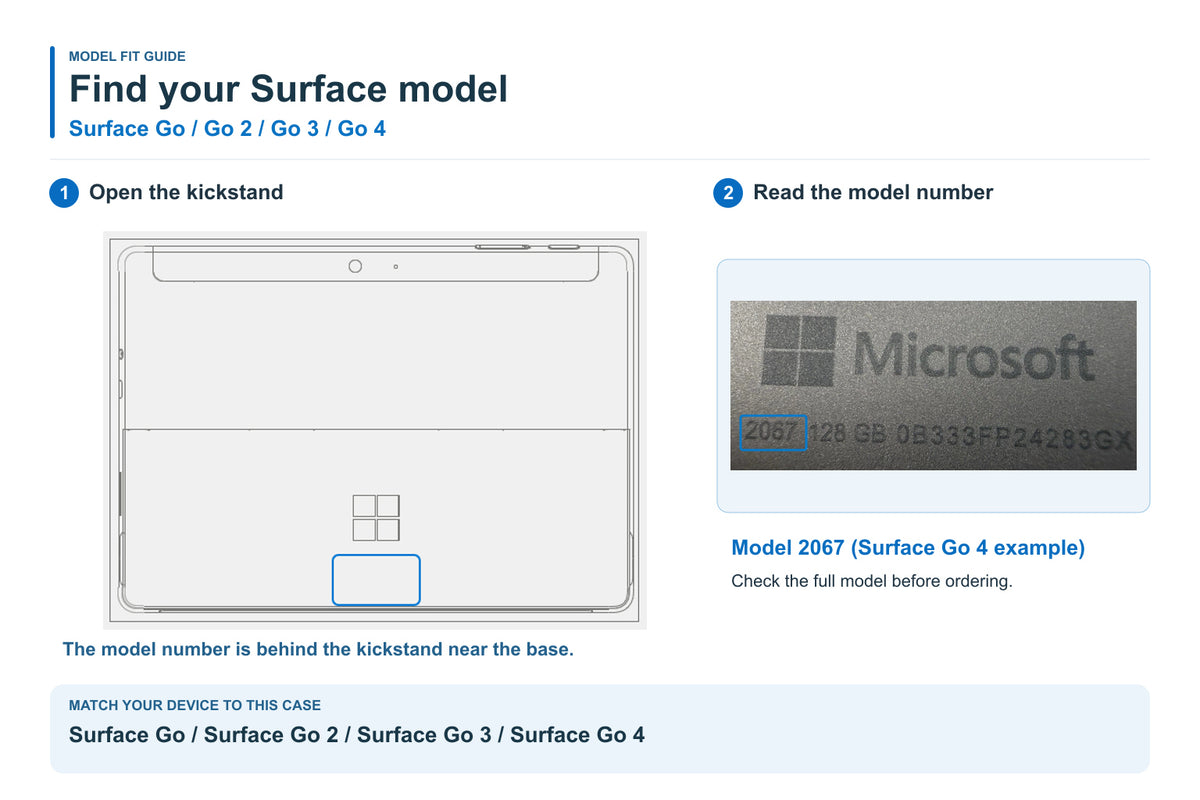
Task: Click the Microsoft logo in the label photo
Action: click(928, 351)
